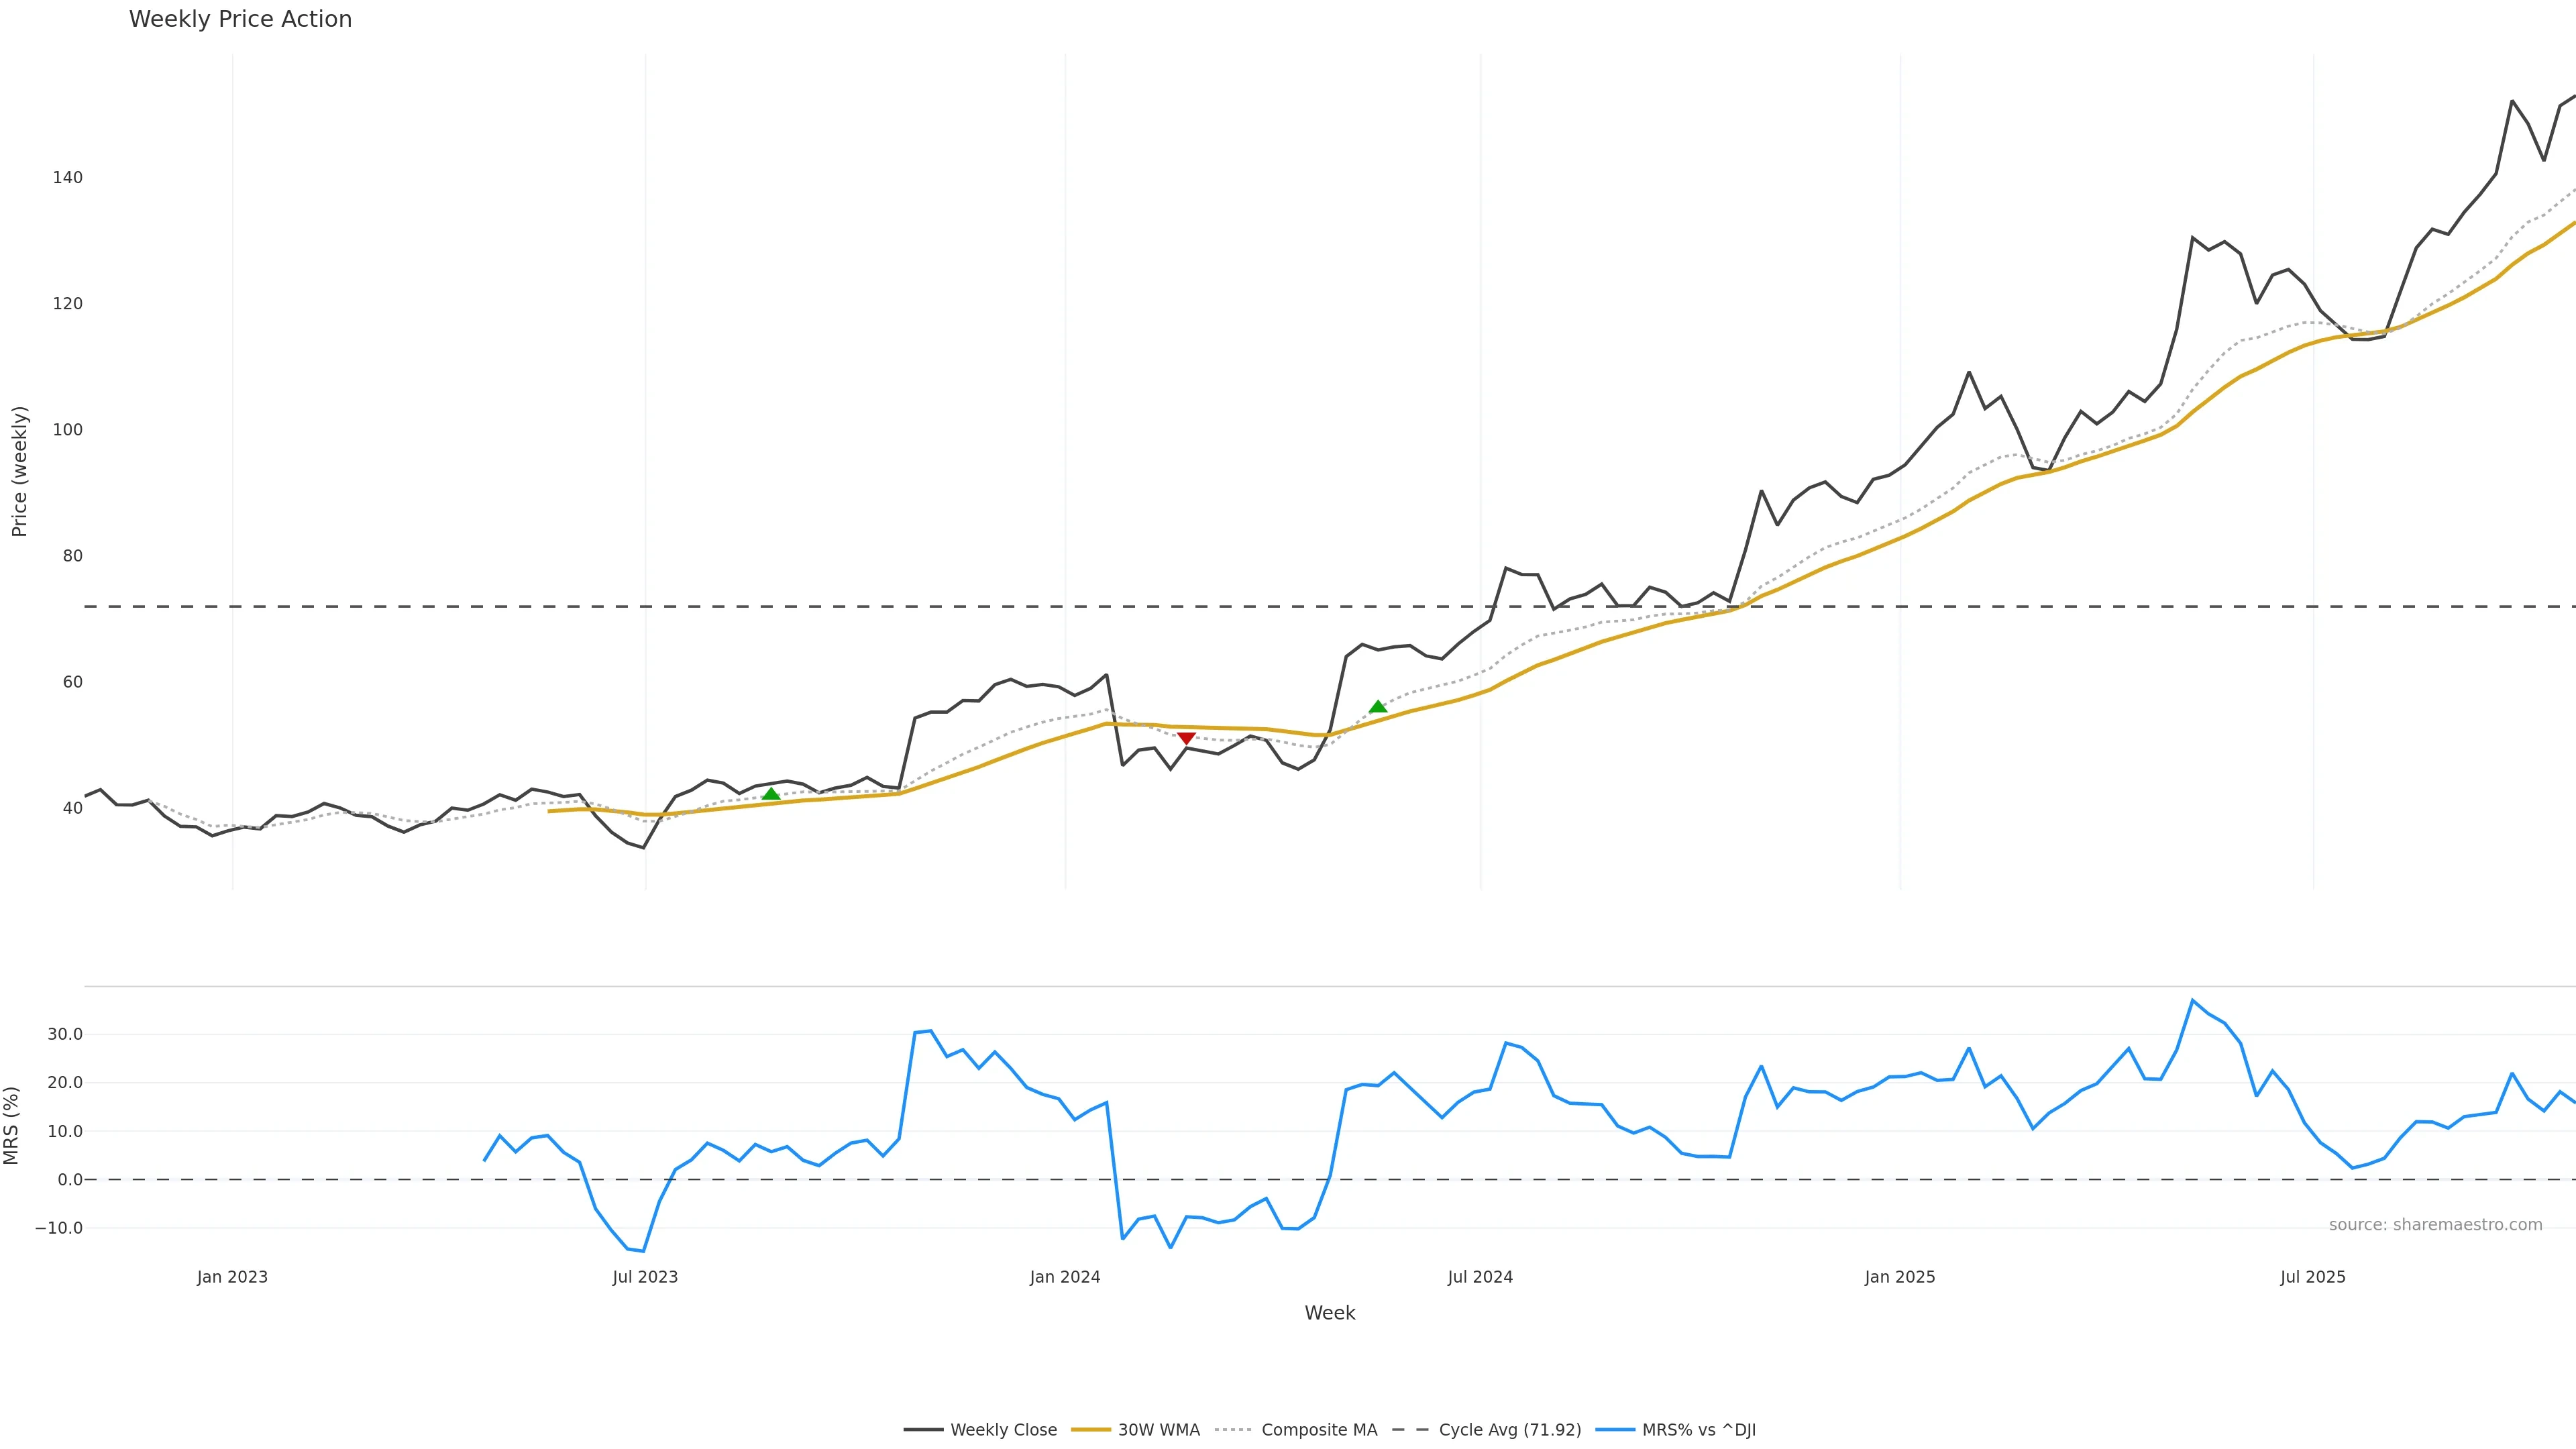Click the green up-triangle marker before Jul 2024
The height and width of the screenshot is (1449, 2576).
pyautogui.click(x=1377, y=707)
